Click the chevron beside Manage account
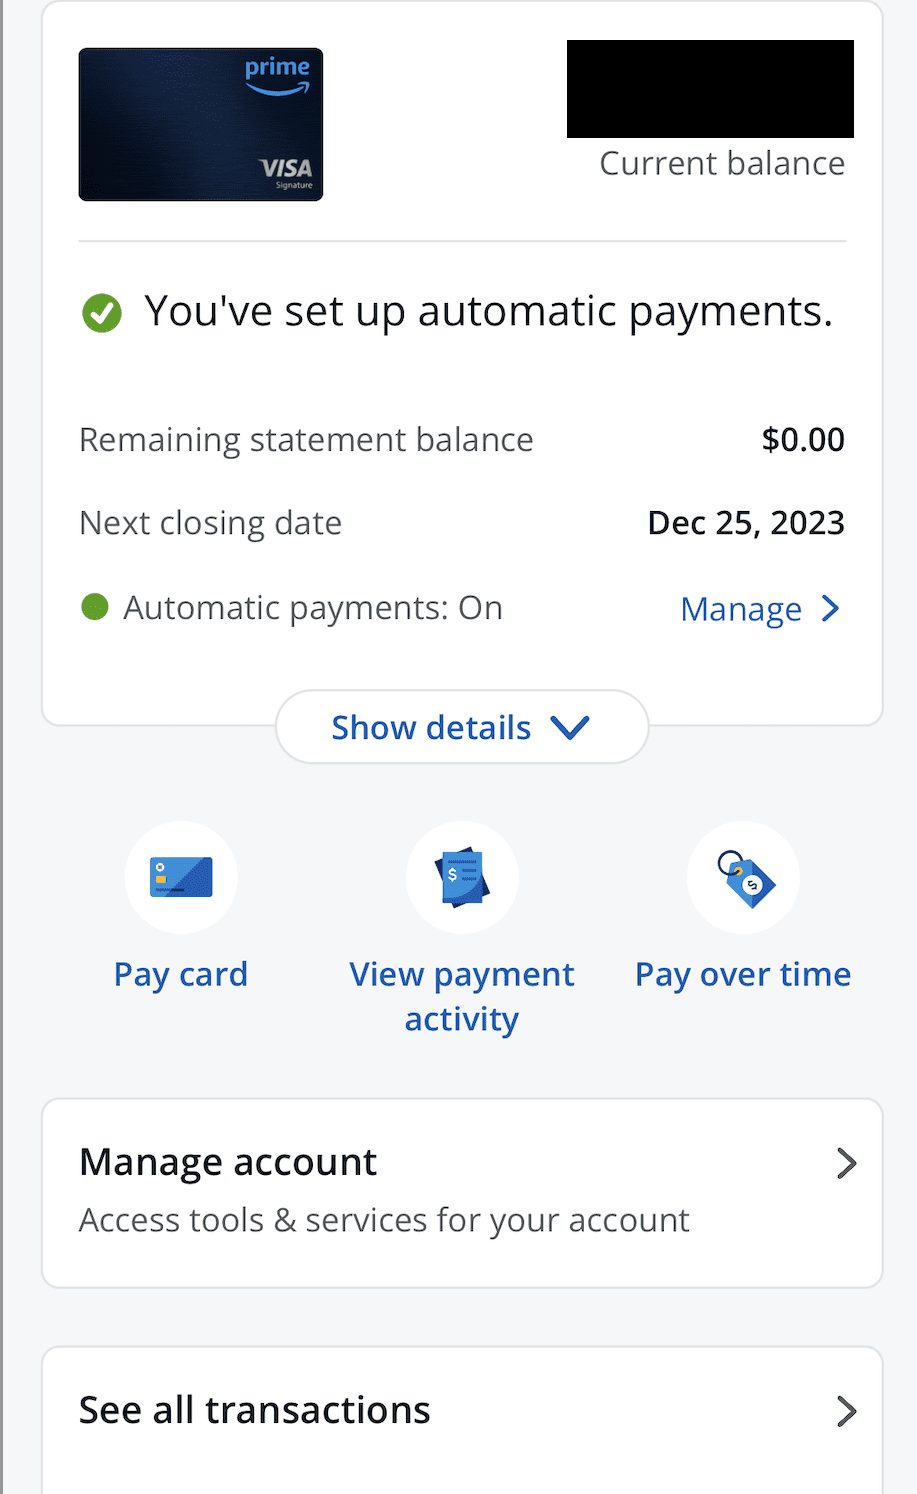This screenshot has width=917, height=1494. click(847, 1163)
